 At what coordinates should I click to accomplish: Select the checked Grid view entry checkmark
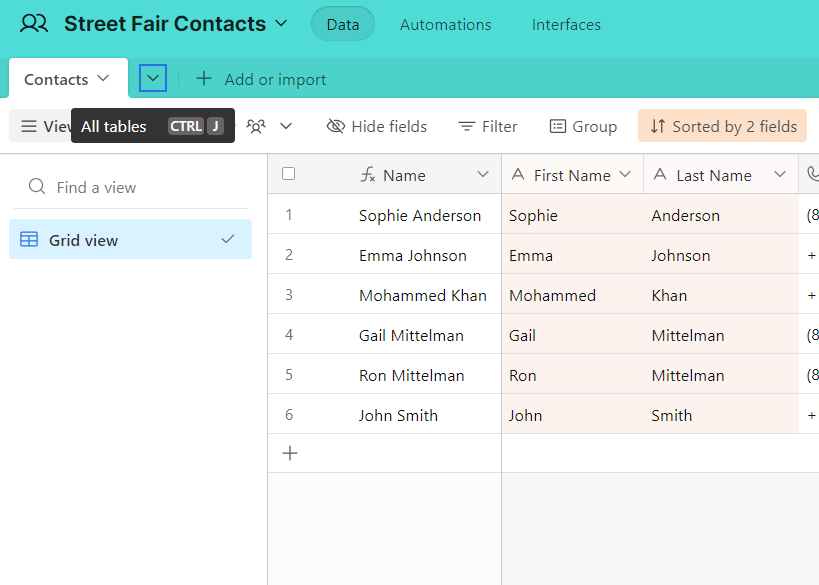click(x=228, y=239)
